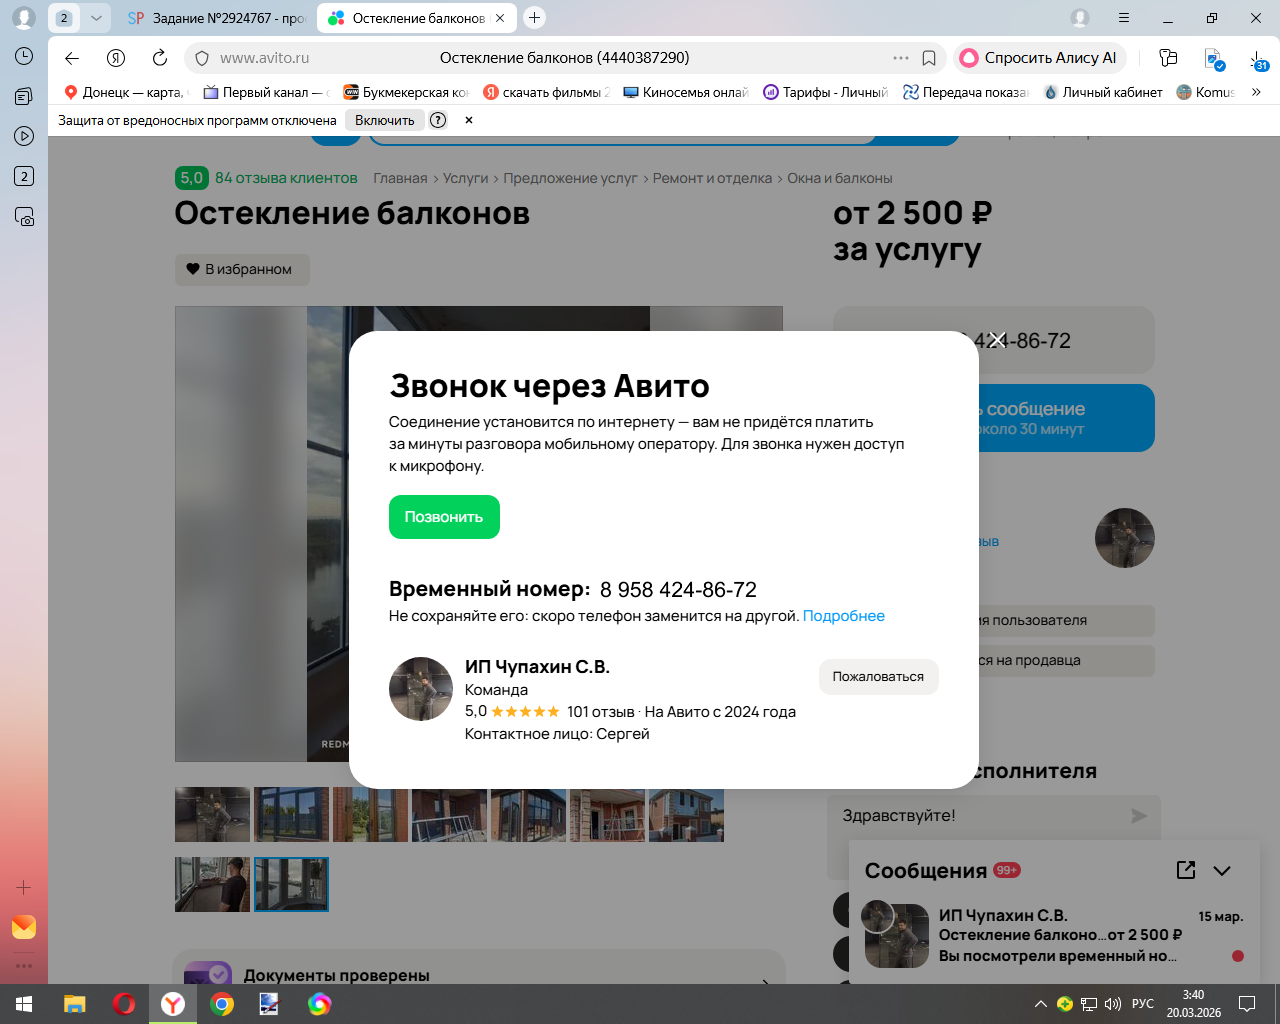The height and width of the screenshot is (1024, 1280).
Task: Expand the tab group dropdown arrow
Action: (96, 18)
